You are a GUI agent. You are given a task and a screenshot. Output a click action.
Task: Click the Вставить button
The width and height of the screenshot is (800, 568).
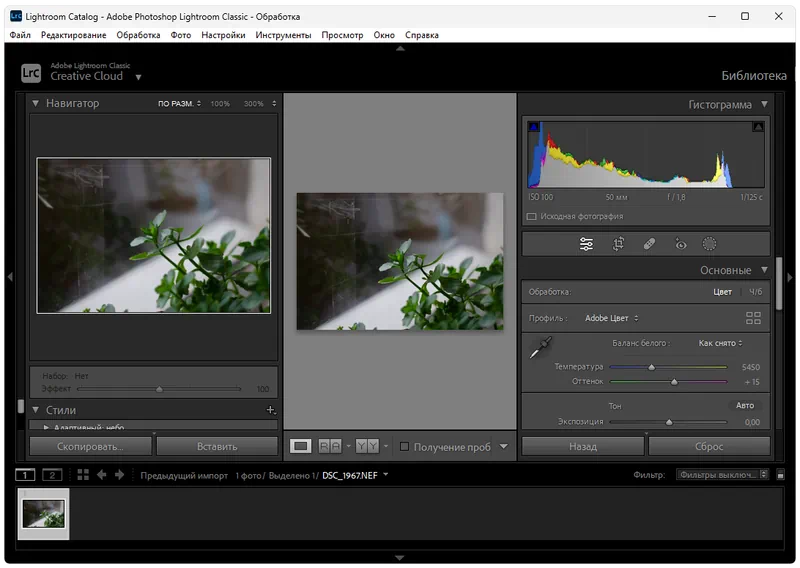(x=217, y=447)
